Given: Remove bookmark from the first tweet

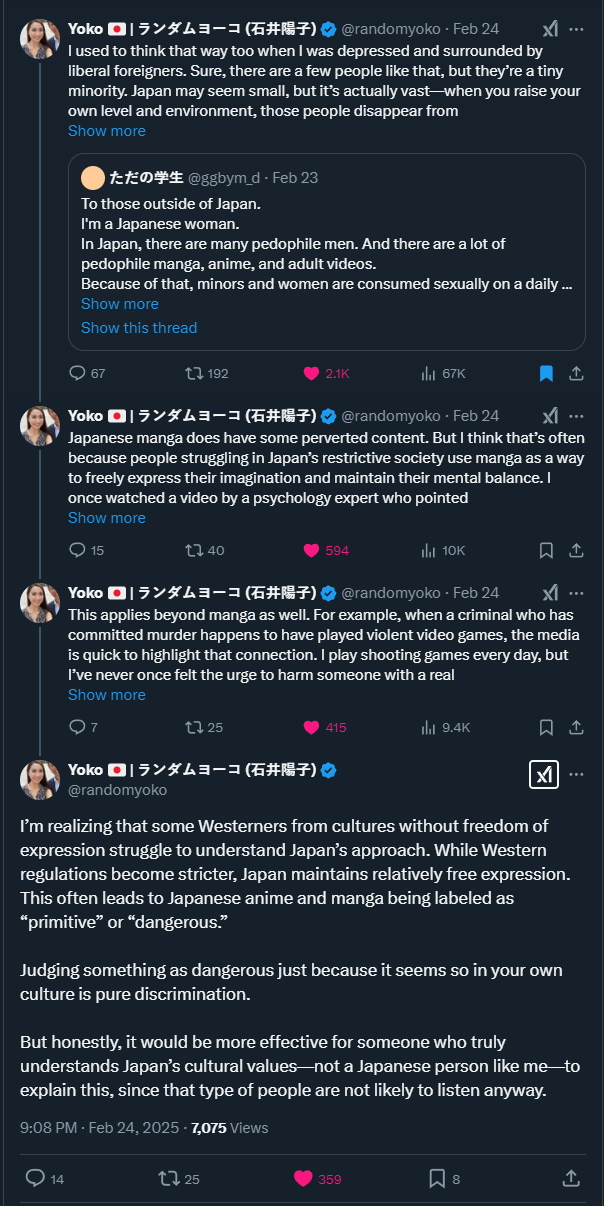Looking at the screenshot, I should (x=546, y=373).
